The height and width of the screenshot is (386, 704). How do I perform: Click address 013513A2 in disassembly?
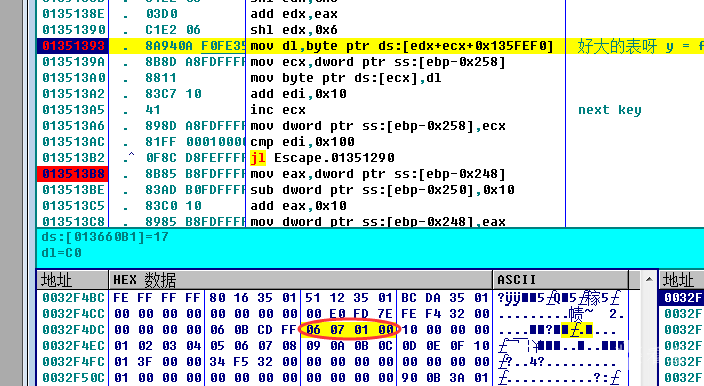[x=73, y=94]
